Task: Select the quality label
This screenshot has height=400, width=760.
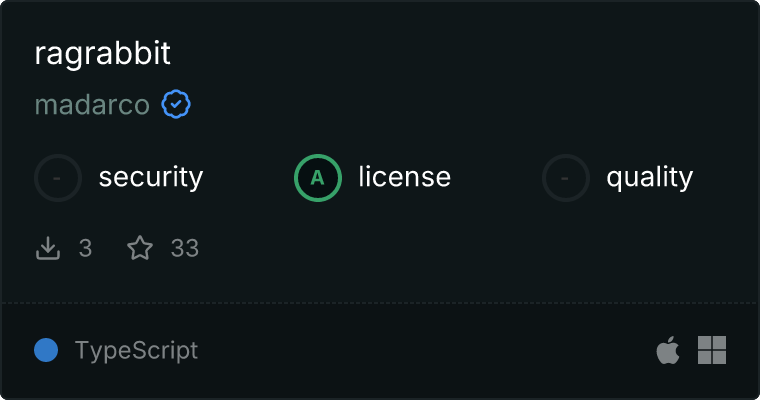Action: click(x=650, y=177)
